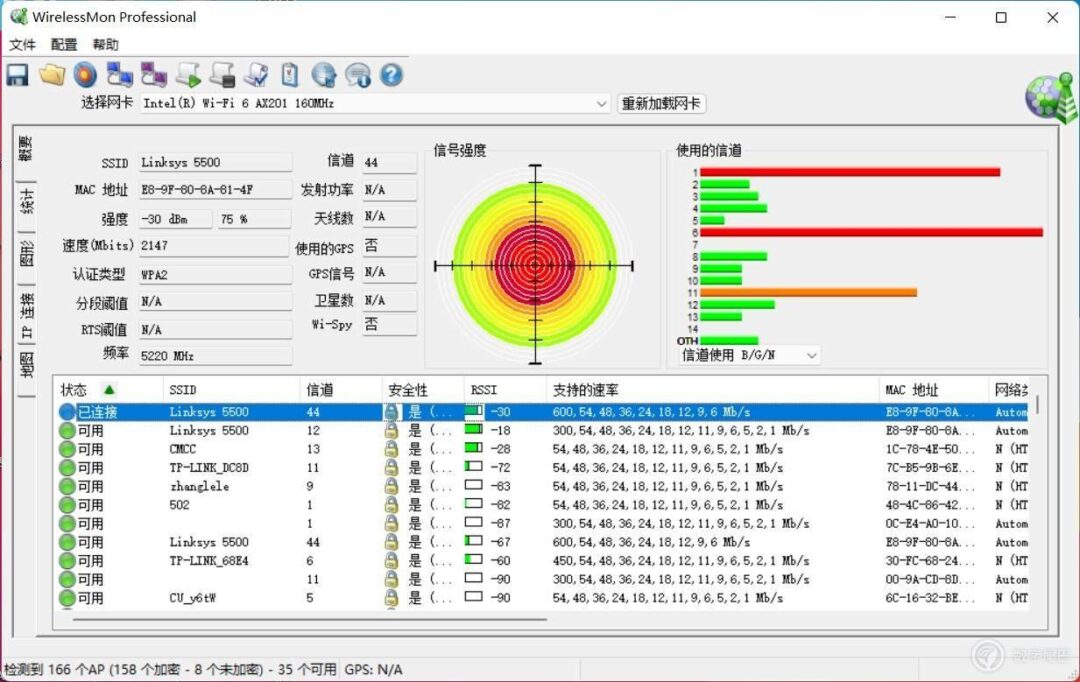Click the purple connected computers toolbar icon
This screenshot has width=1080, height=682.
(x=154, y=75)
